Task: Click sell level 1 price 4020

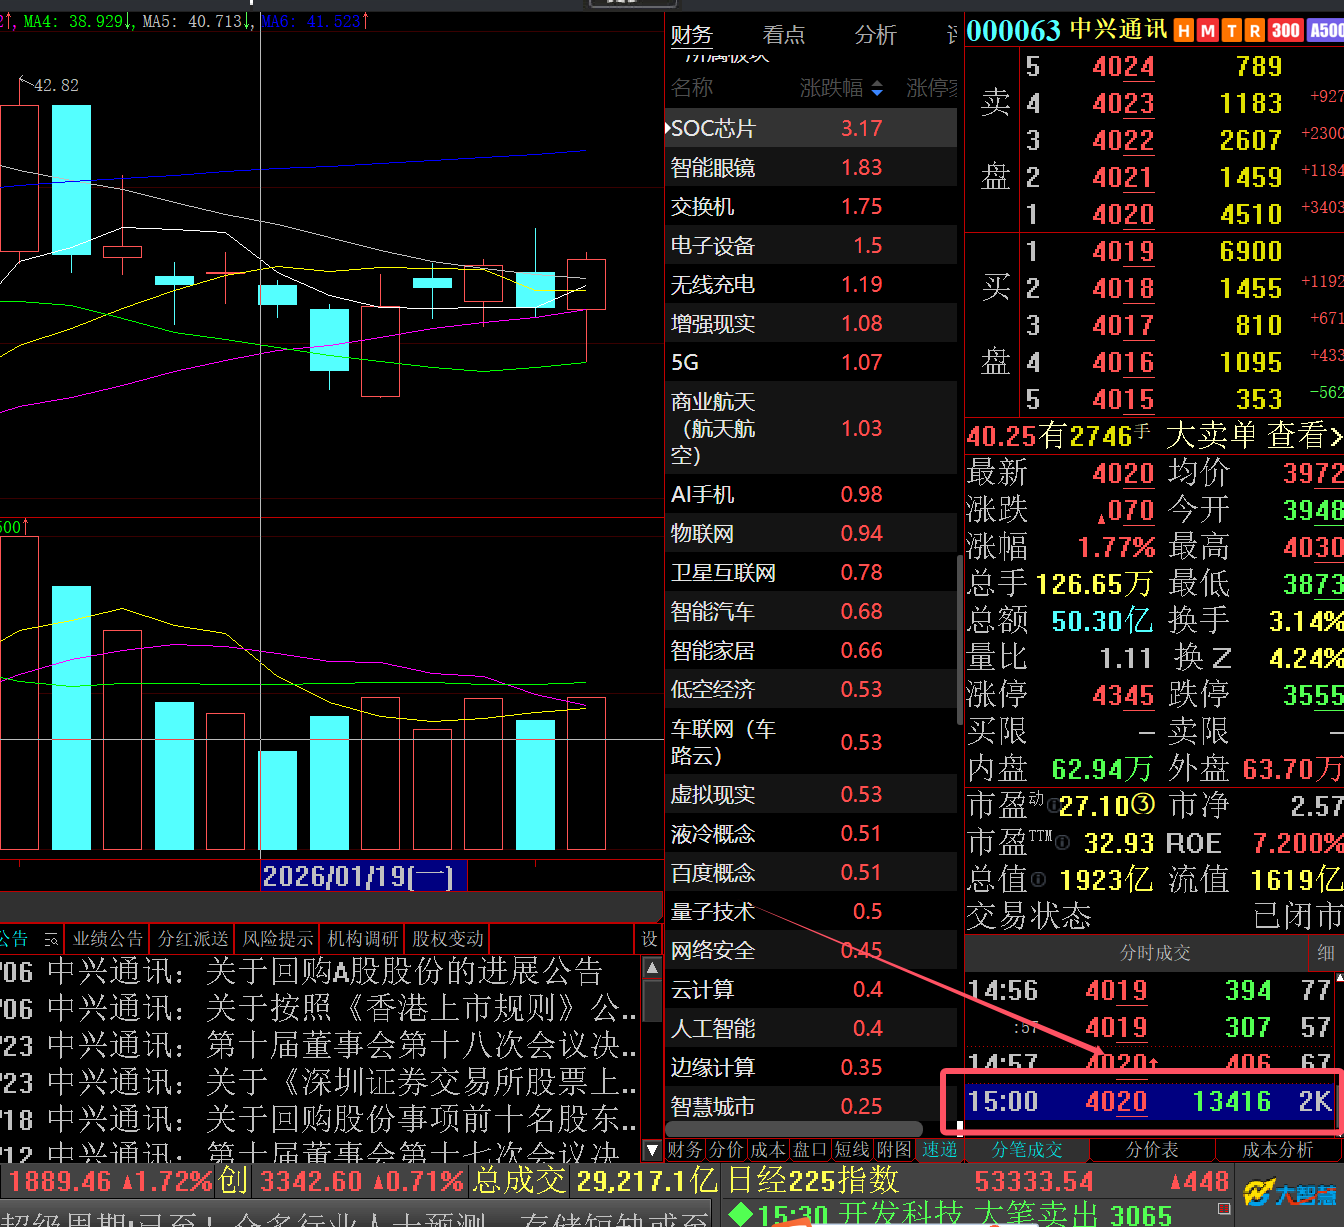Action: tap(1123, 214)
